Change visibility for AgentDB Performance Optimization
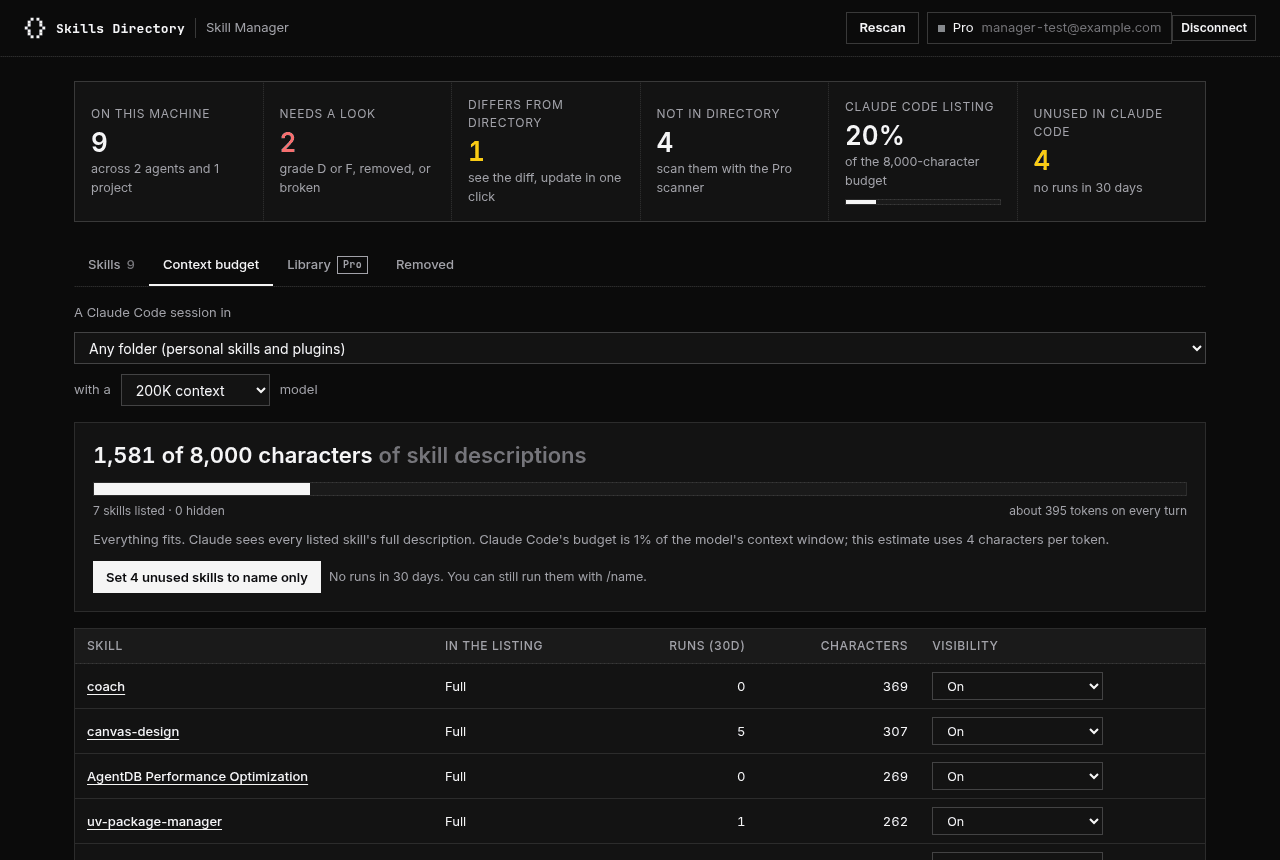The image size is (1280, 860). point(1017,776)
